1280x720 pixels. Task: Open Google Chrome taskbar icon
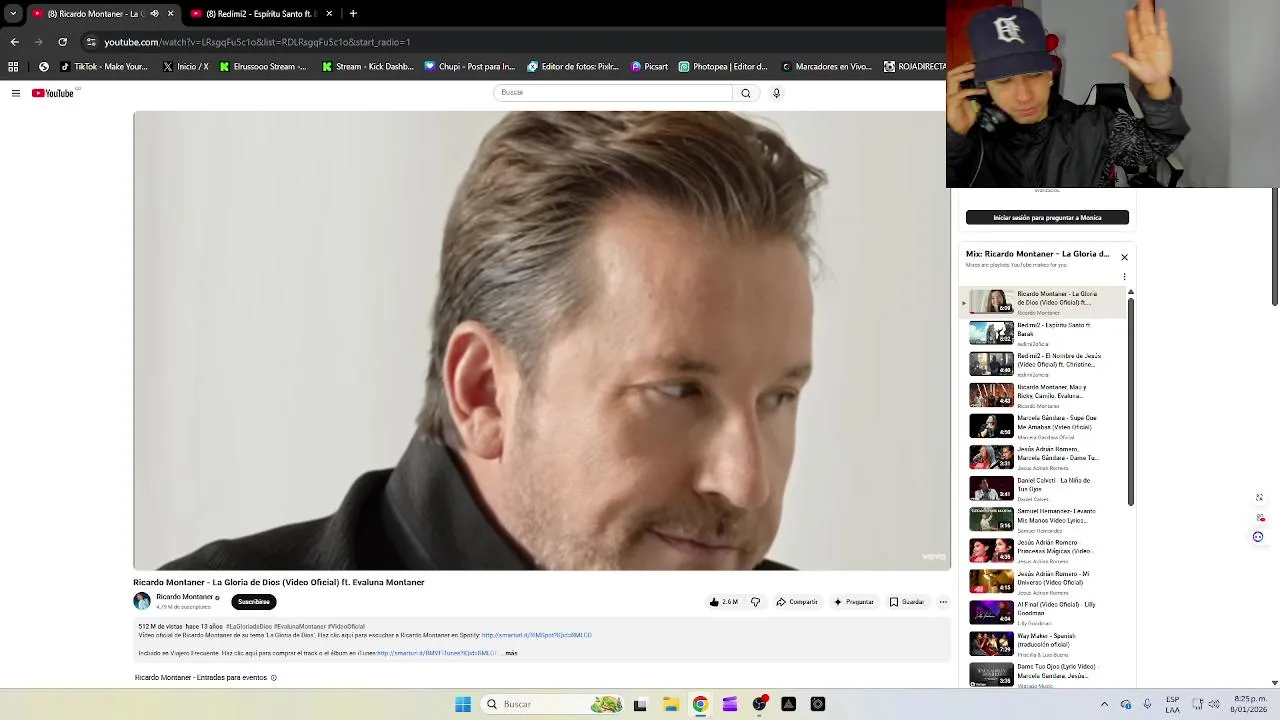point(700,704)
